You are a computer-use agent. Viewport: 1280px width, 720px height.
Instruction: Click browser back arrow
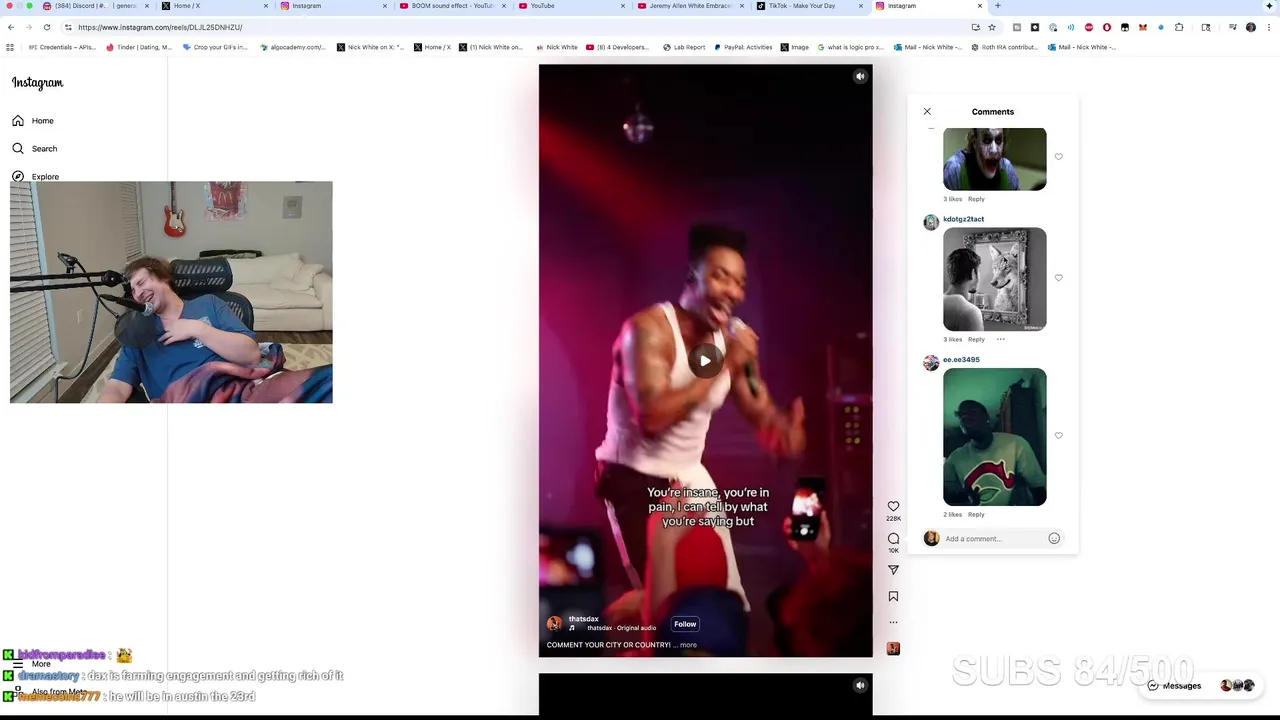tap(11, 27)
